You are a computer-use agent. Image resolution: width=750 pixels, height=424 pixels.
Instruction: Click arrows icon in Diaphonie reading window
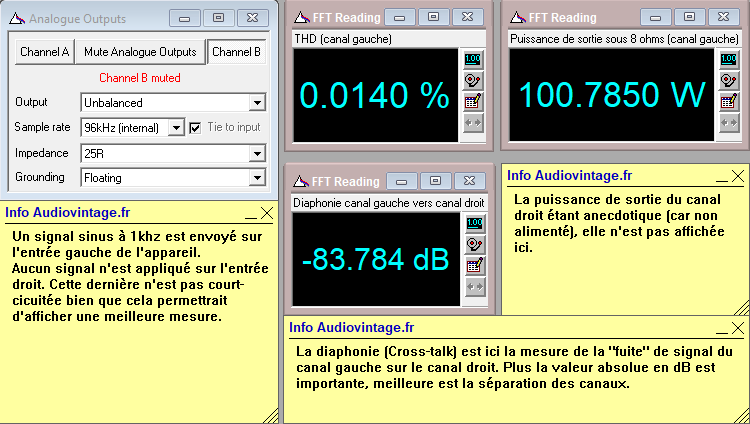tap(474, 287)
